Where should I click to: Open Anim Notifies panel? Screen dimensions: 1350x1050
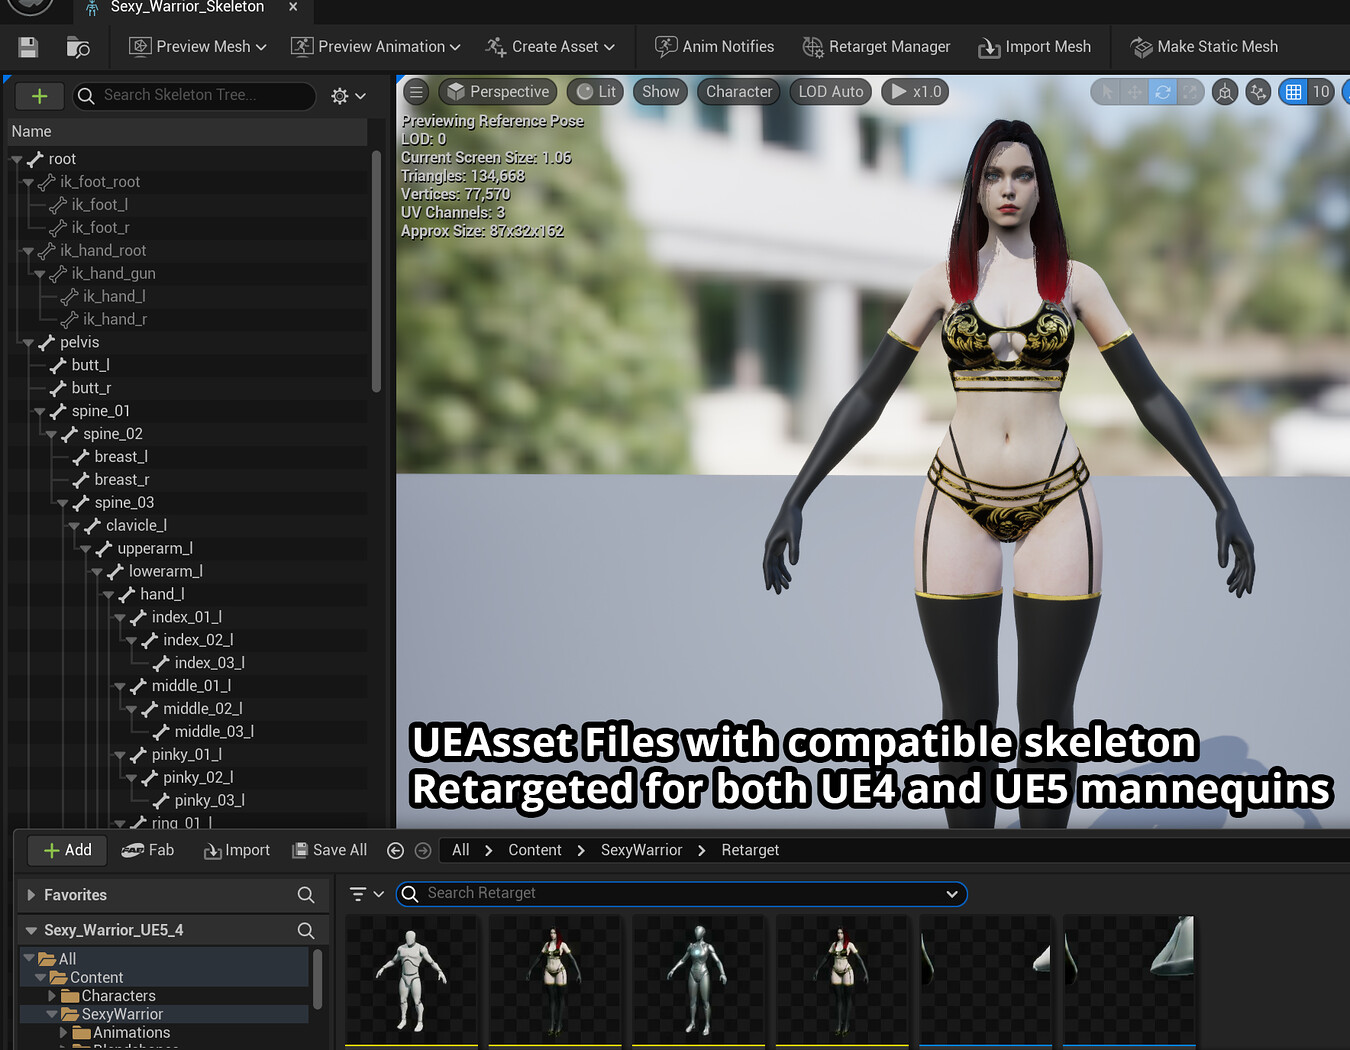(714, 47)
